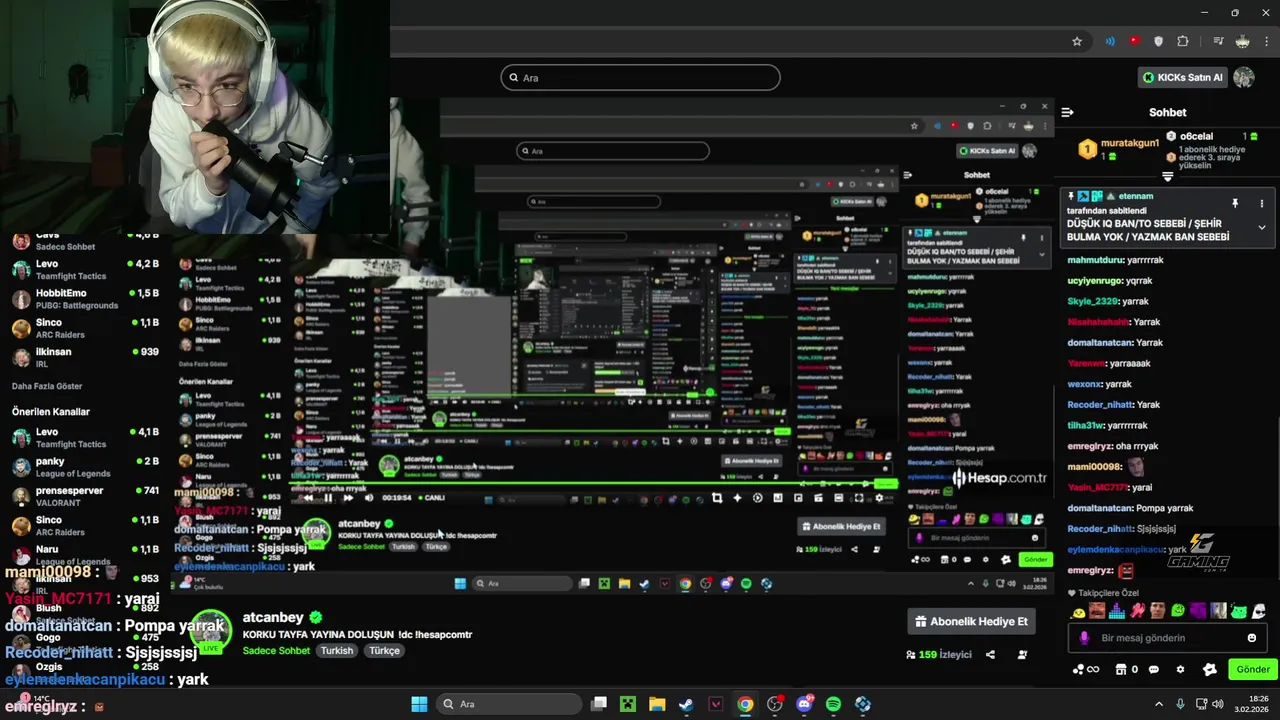Open pinned message three-dot options
Image resolution: width=1280 pixels, height=720 pixels.
[1261, 203]
